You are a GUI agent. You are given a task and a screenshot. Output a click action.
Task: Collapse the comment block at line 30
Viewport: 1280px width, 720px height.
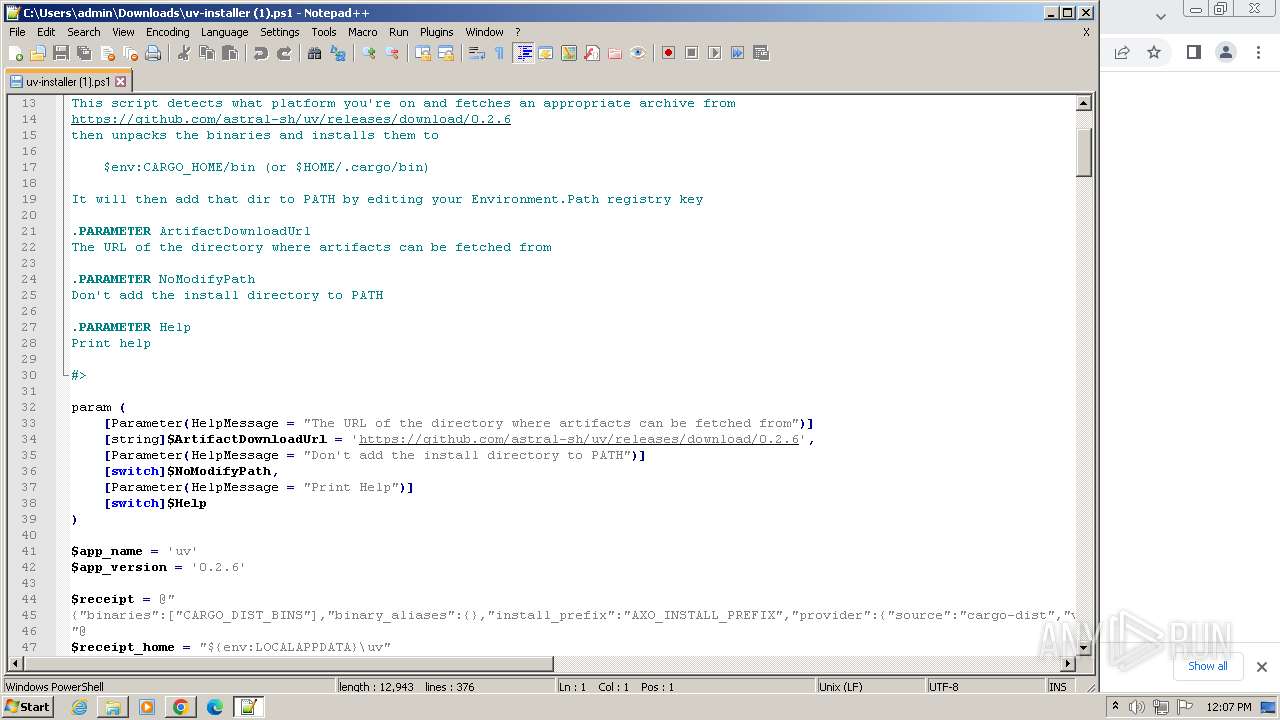pyautogui.click(x=66, y=375)
